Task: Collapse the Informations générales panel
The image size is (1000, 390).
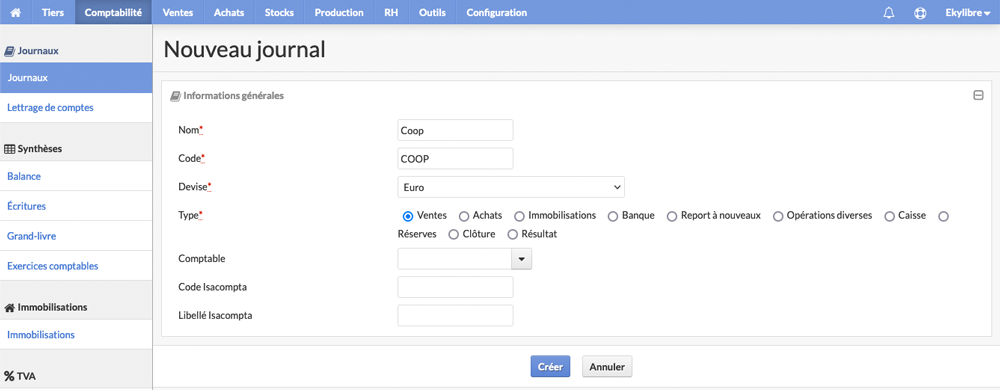Action: coord(978,96)
